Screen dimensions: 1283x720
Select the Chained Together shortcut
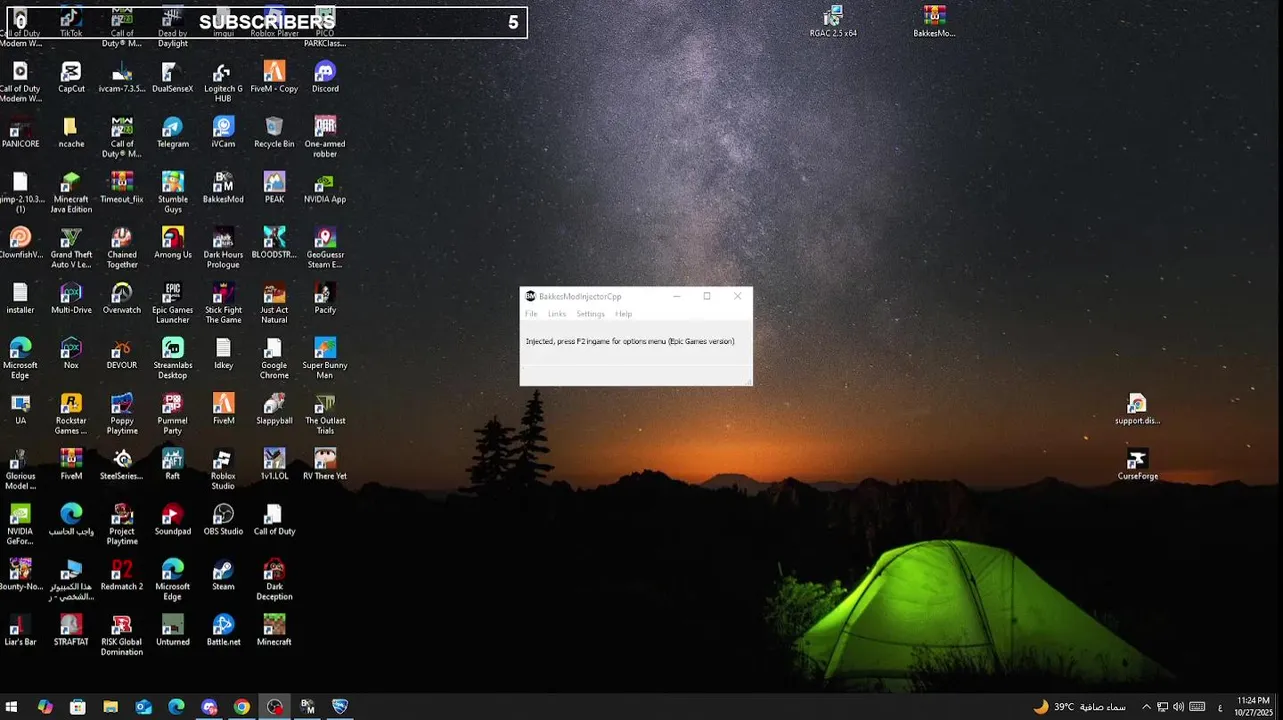click(x=122, y=248)
